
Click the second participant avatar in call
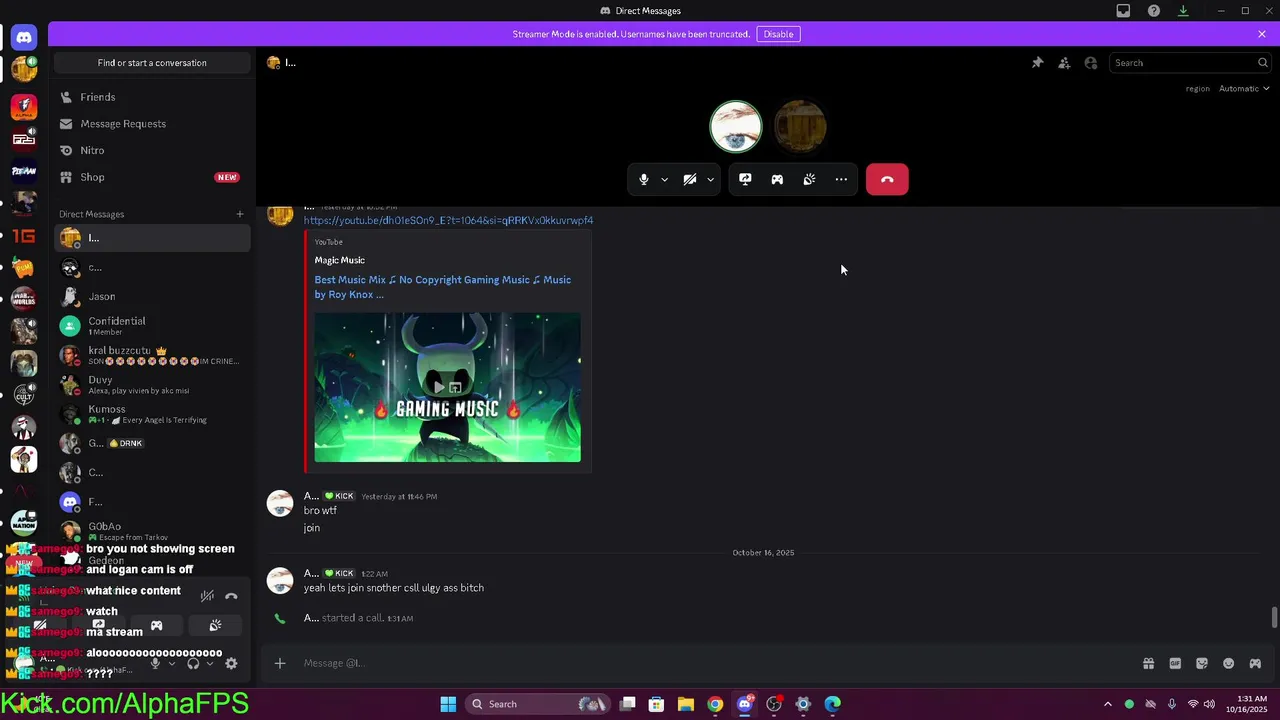(800, 126)
